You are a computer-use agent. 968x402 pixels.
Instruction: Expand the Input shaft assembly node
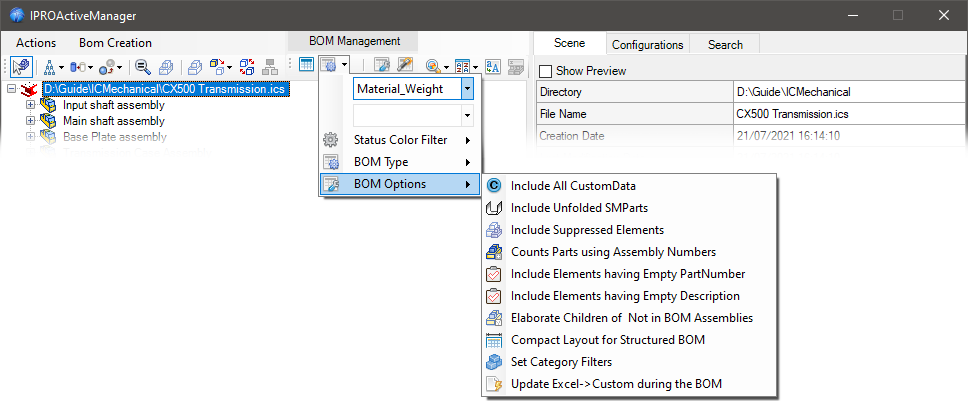30,105
